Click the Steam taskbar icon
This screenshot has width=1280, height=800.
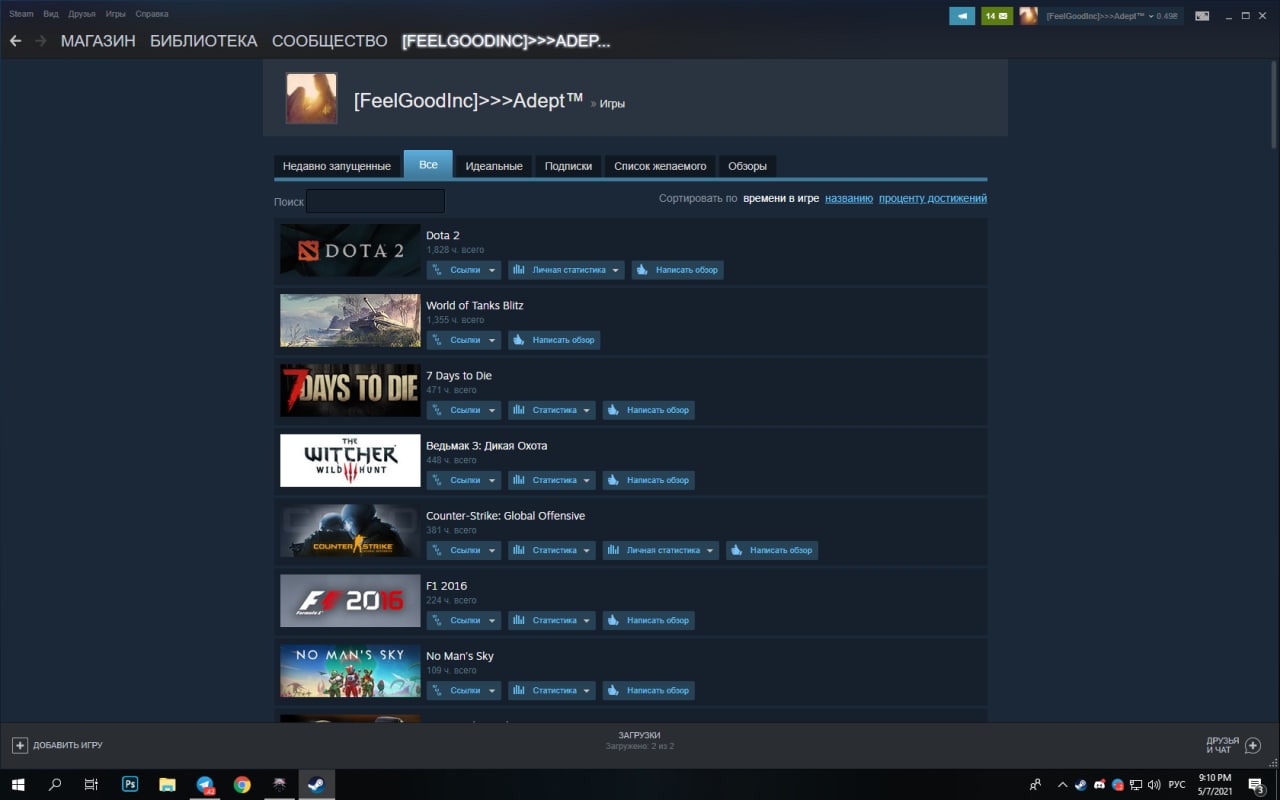click(x=315, y=785)
